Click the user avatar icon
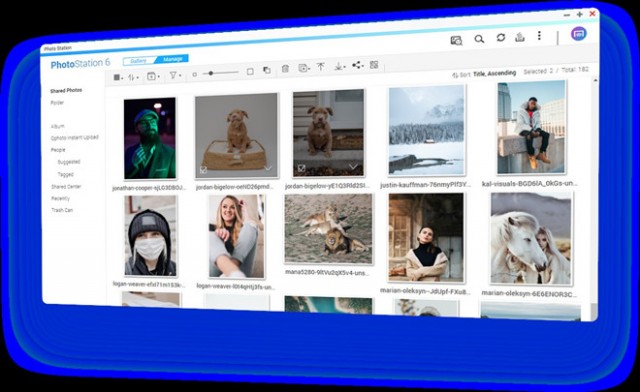Image resolution: width=640 pixels, height=392 pixels. [578, 34]
